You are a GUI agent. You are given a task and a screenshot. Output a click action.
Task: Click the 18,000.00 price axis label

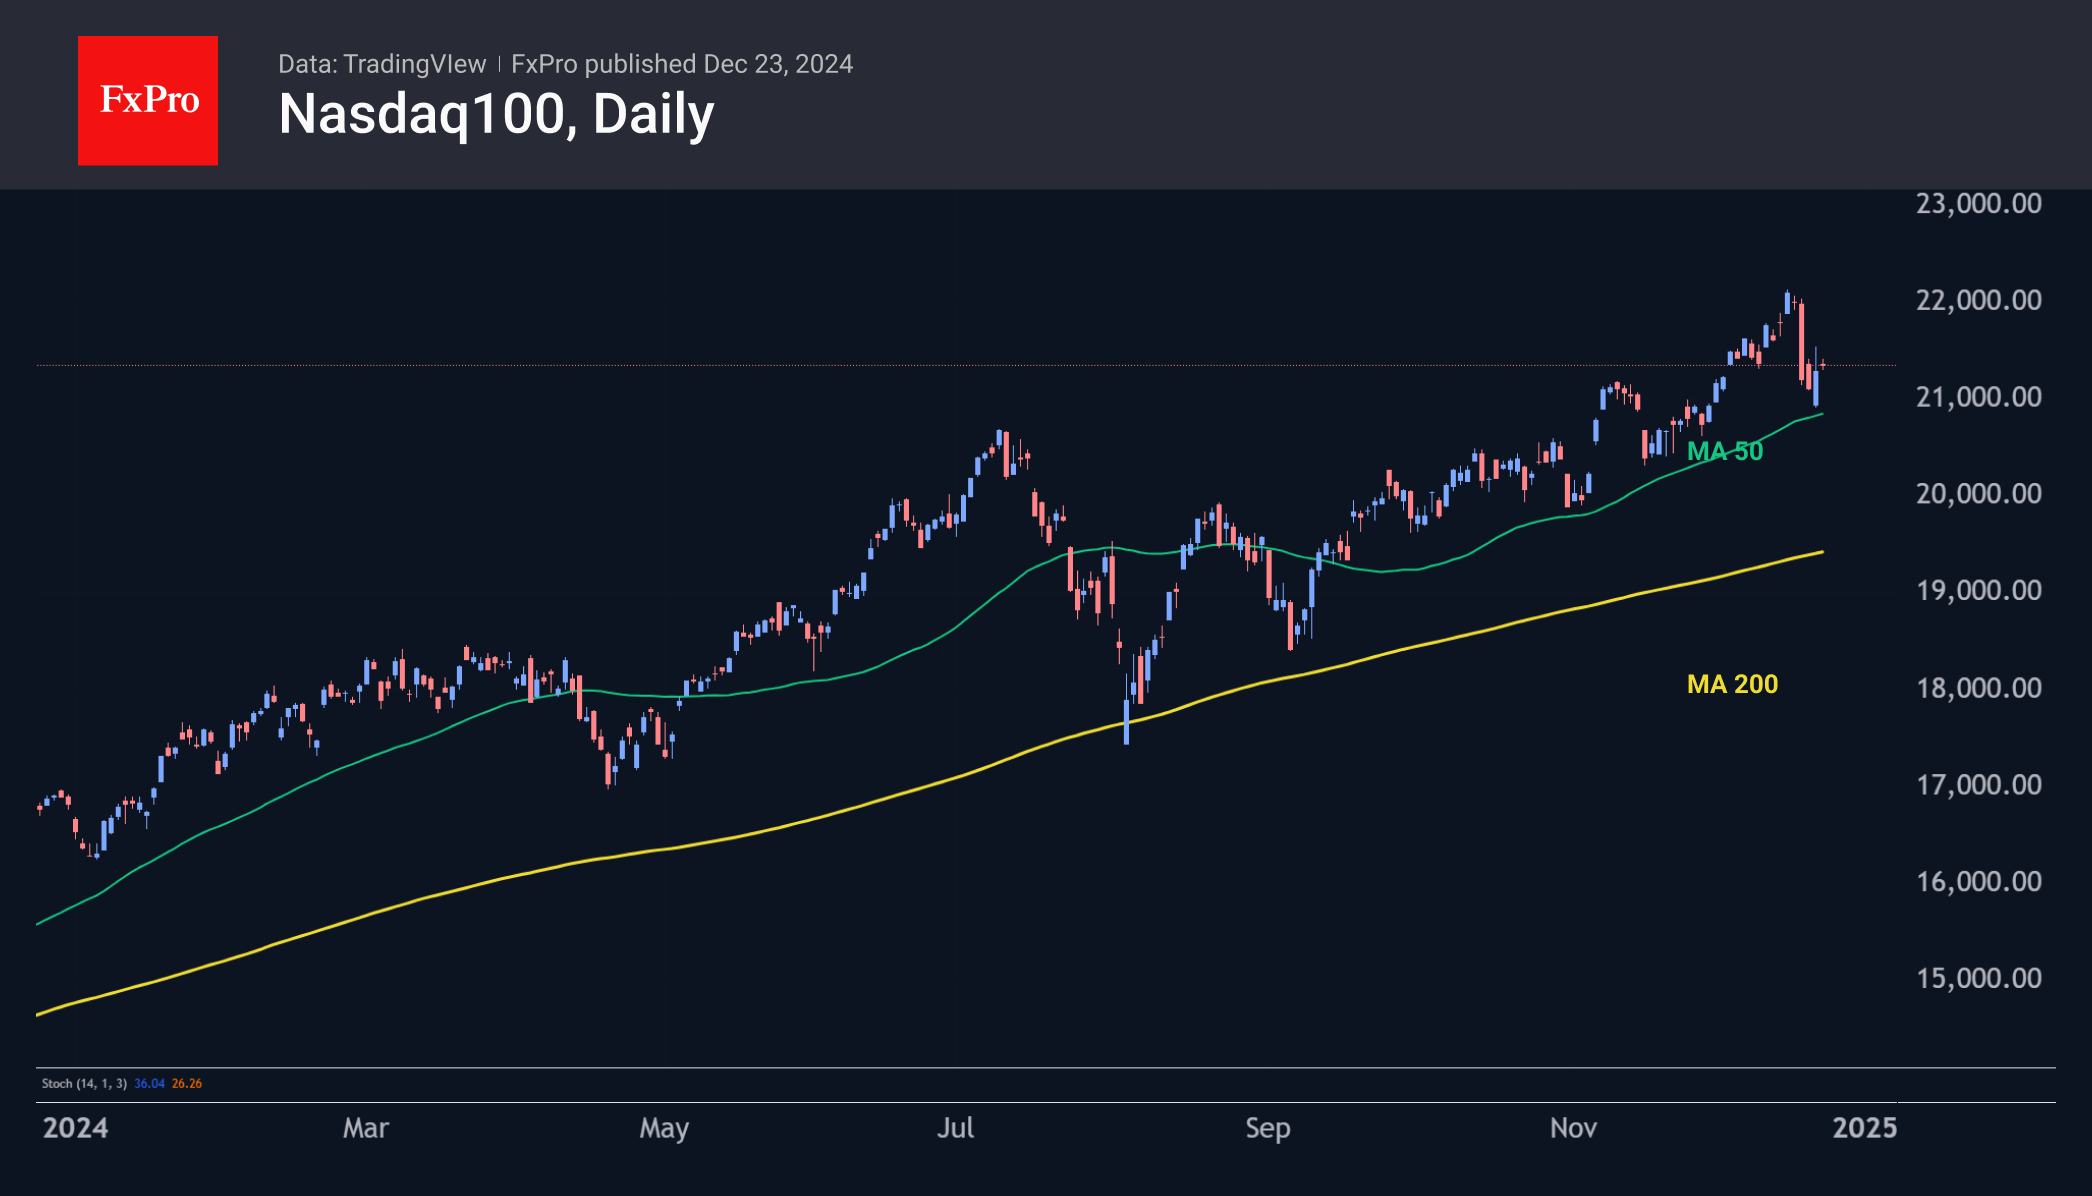coord(1978,688)
